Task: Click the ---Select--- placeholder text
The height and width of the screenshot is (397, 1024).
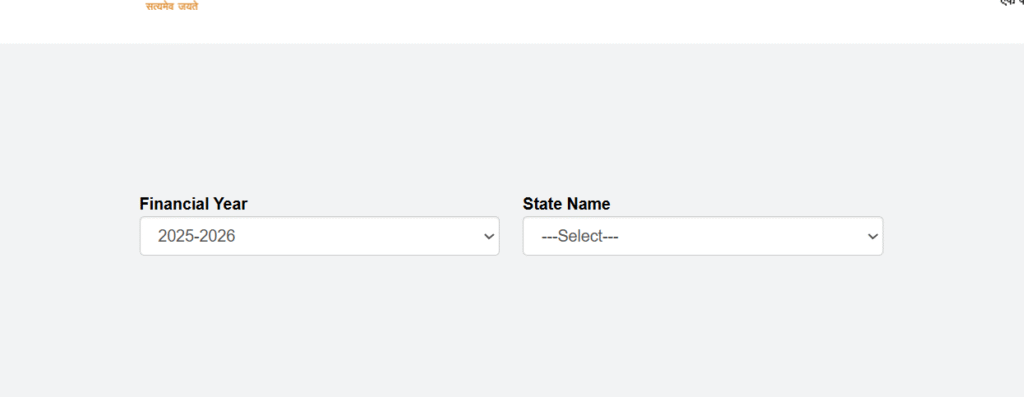Action: pyautogui.click(x=580, y=236)
